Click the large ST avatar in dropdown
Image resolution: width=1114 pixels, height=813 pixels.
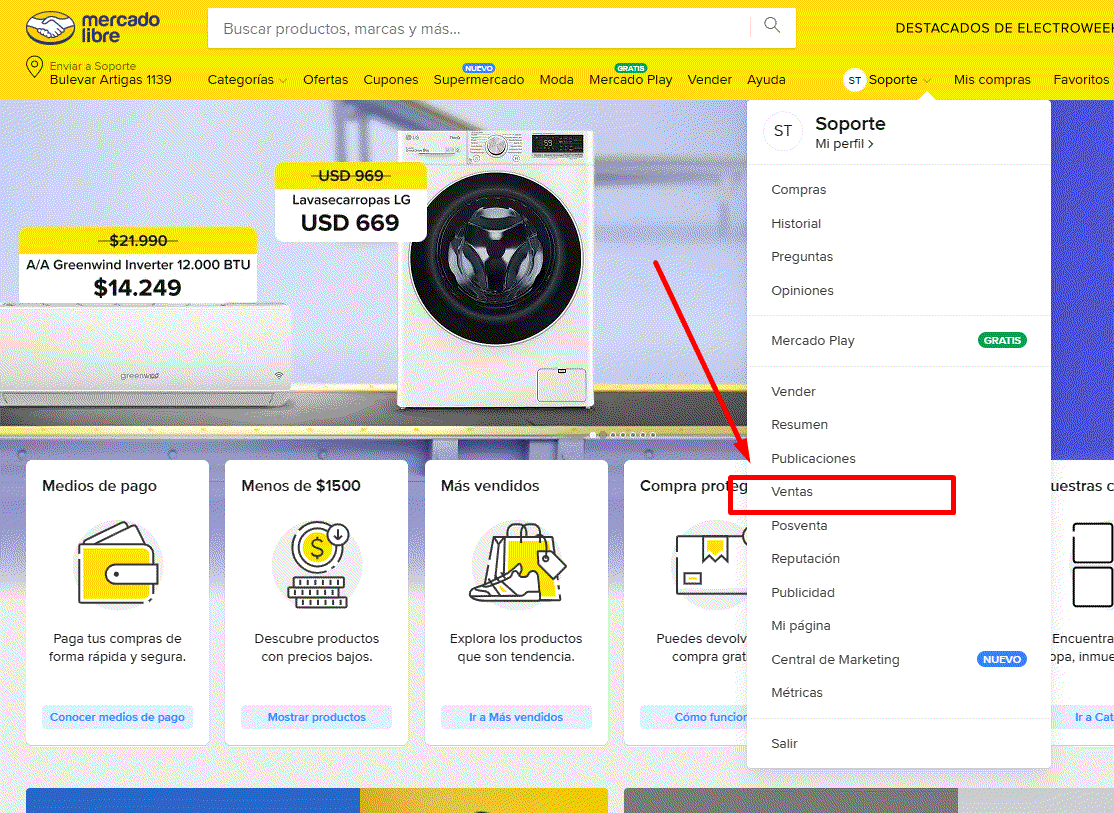coord(783,131)
